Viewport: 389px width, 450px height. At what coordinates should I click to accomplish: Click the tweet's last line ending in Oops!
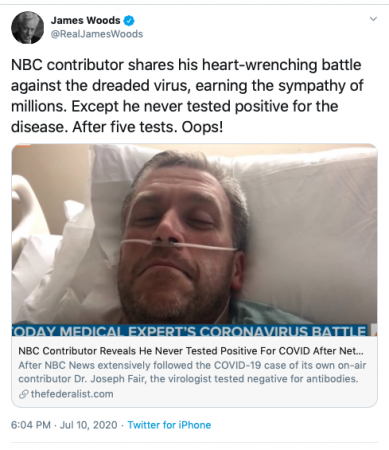(117, 127)
